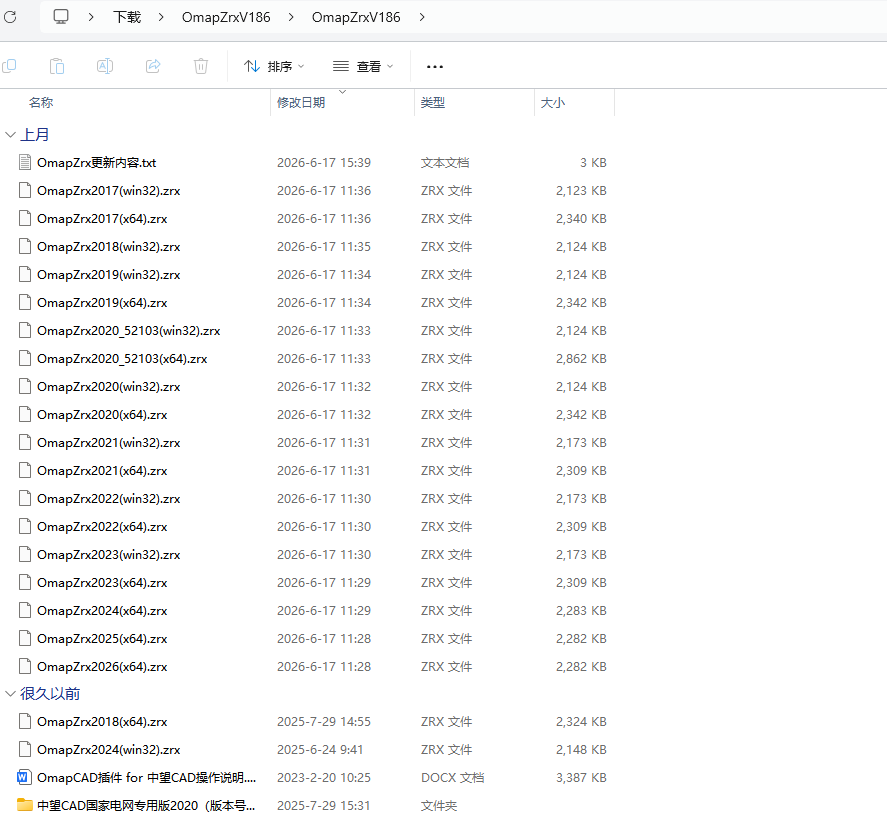Click file name OmapZrx2018(x64).zrx
887x830 pixels.
point(102,721)
